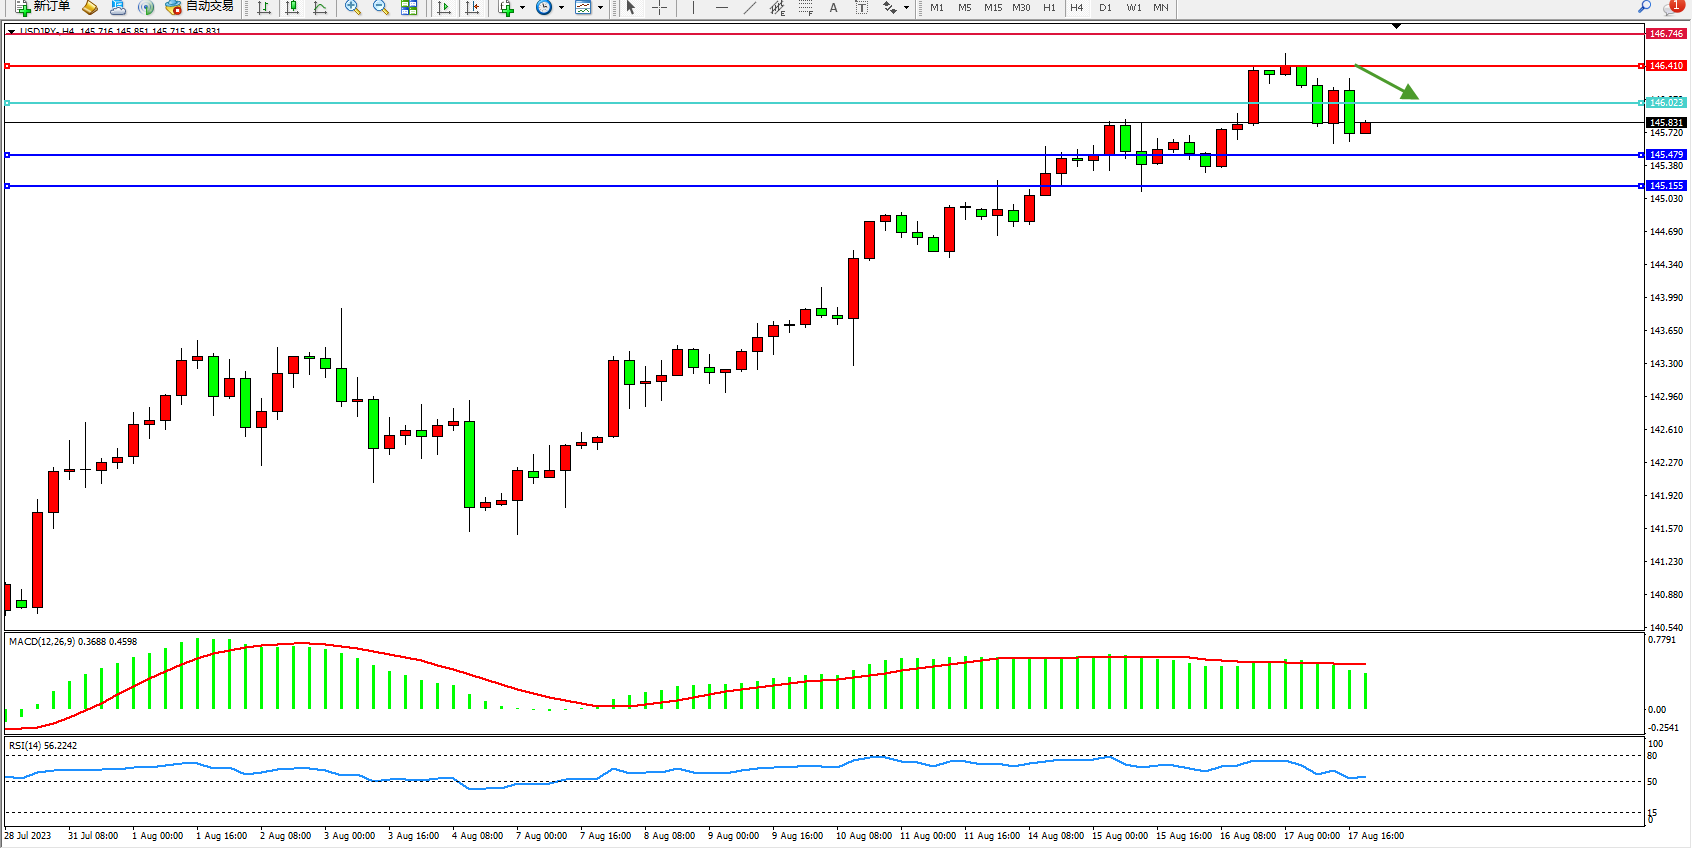This screenshot has width=1692, height=849.
Task: Select the crosshair tool
Action: tap(660, 7)
